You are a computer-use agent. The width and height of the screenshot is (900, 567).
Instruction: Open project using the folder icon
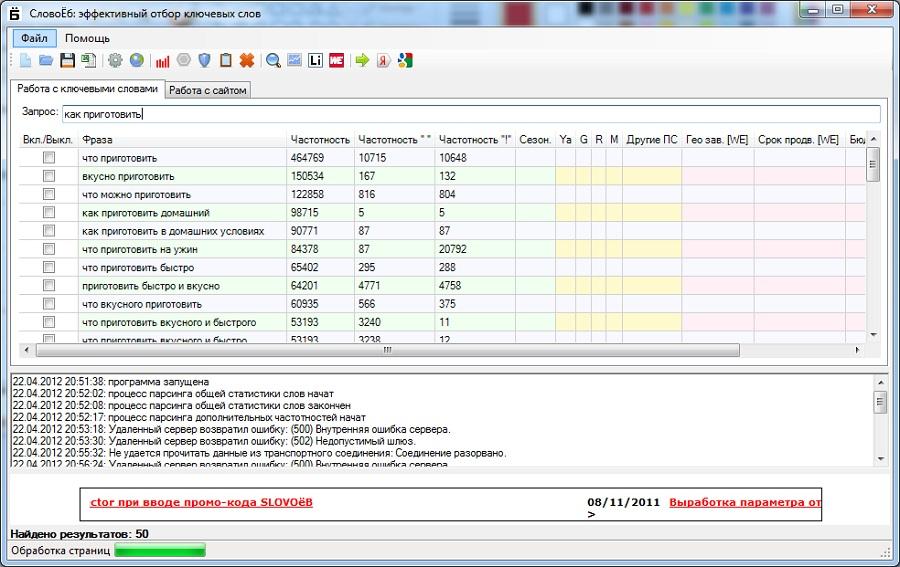click(46, 60)
